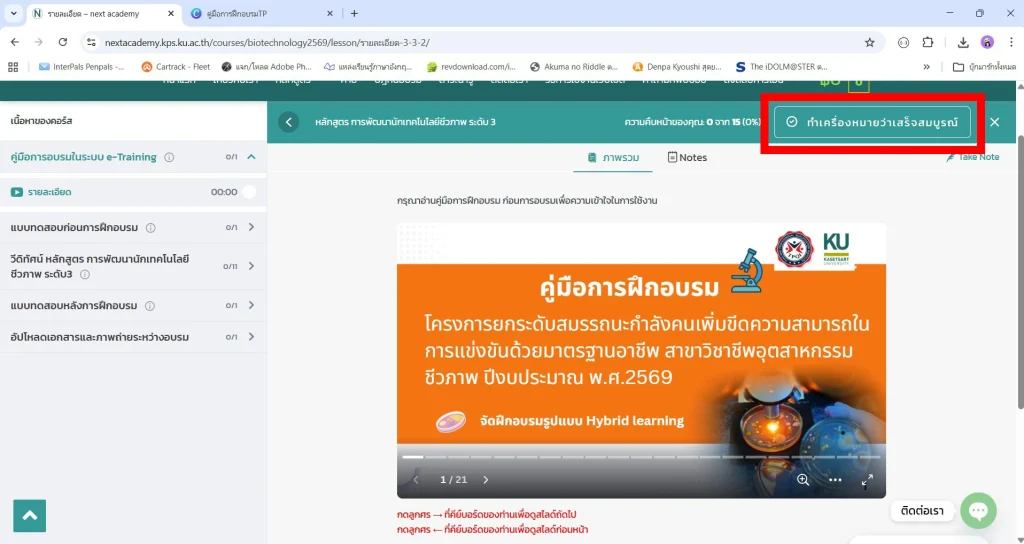Switch to the Notes tab
Screen dimensions: 1024x544
tap(687, 157)
